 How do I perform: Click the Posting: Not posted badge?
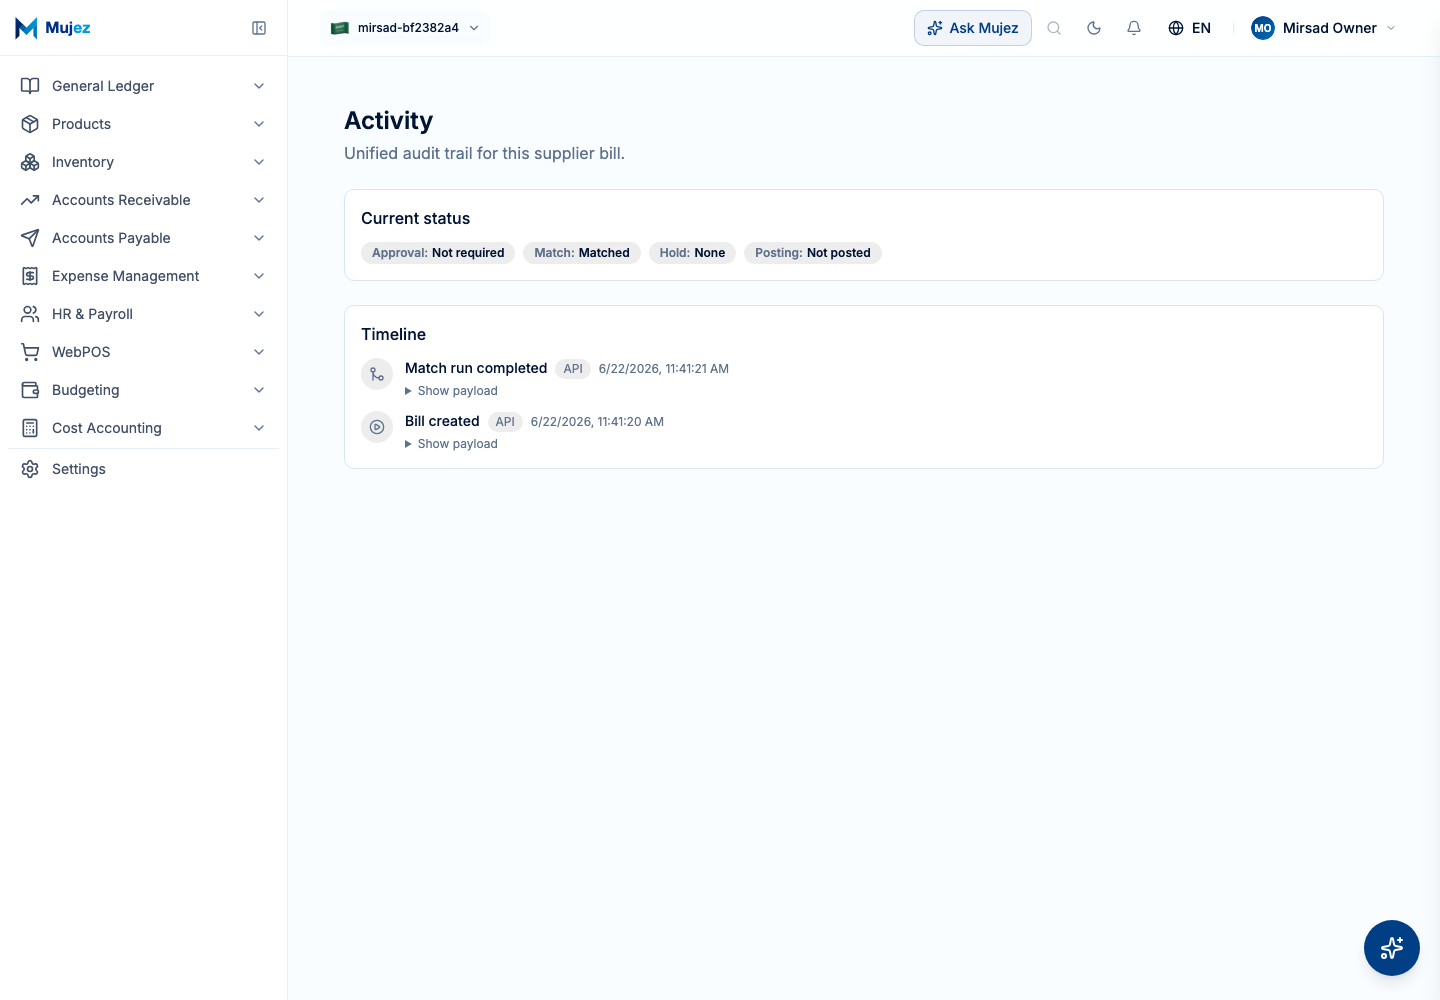813,253
